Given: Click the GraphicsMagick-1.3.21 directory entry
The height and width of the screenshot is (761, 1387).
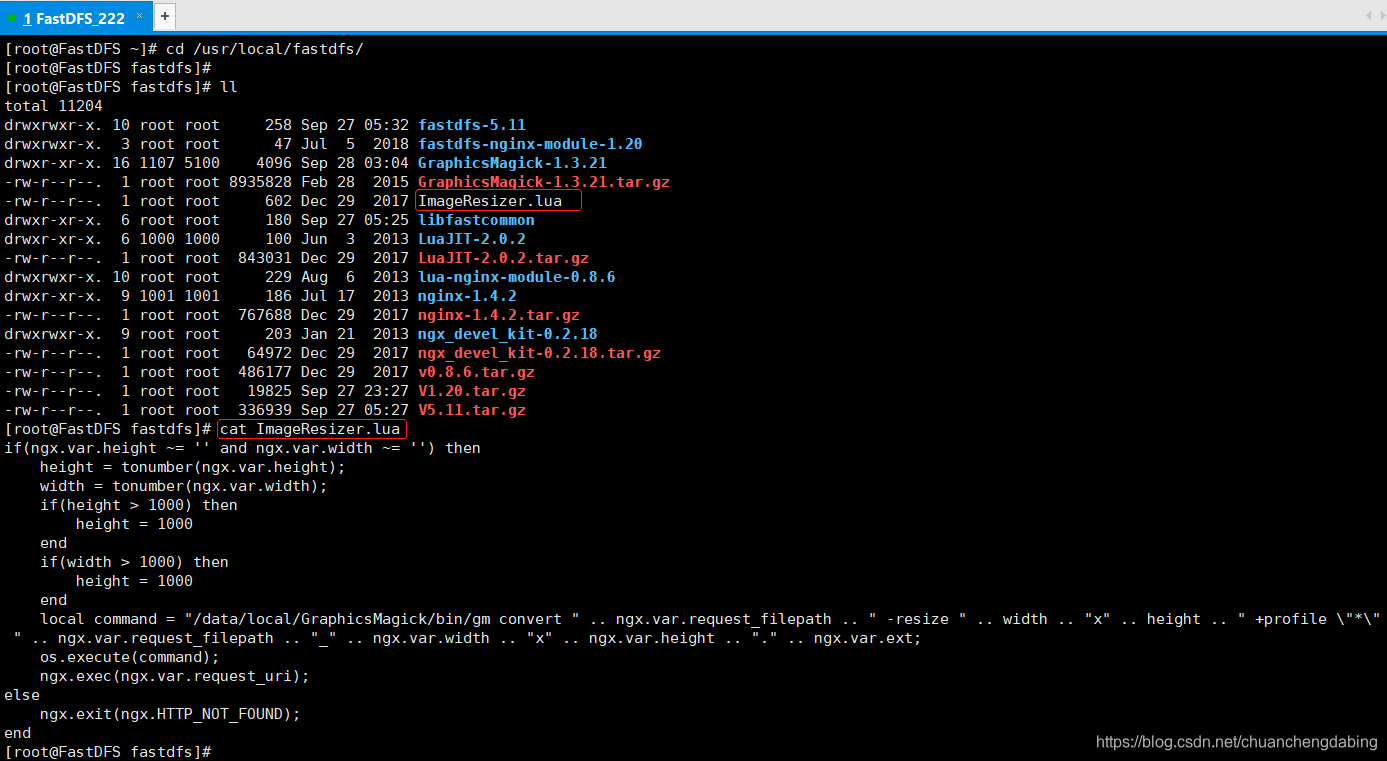Looking at the screenshot, I should click(x=512, y=163).
